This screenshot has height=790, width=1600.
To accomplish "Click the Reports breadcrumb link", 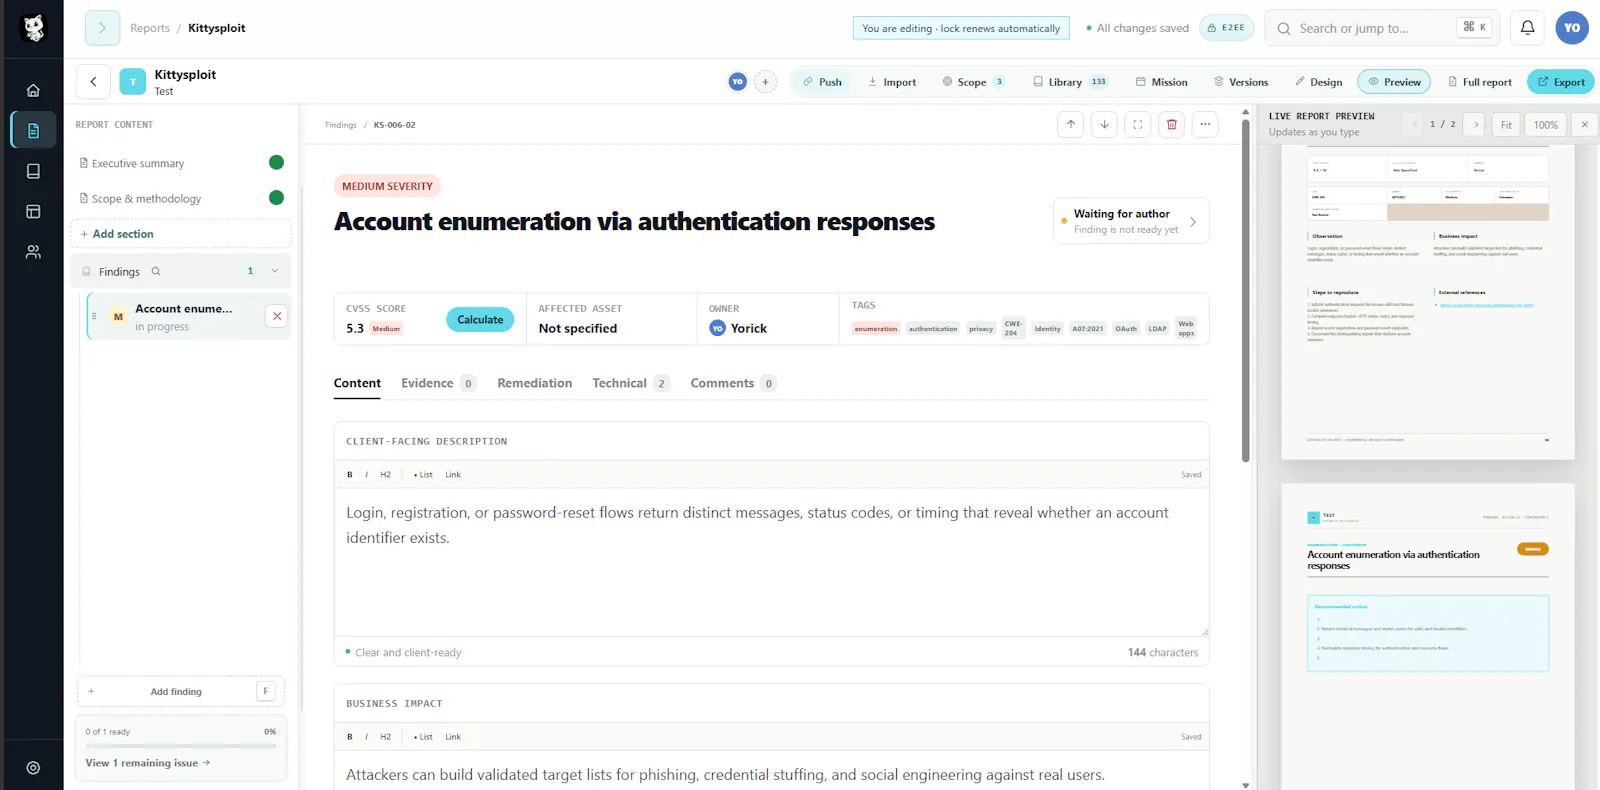I will [x=150, y=28].
